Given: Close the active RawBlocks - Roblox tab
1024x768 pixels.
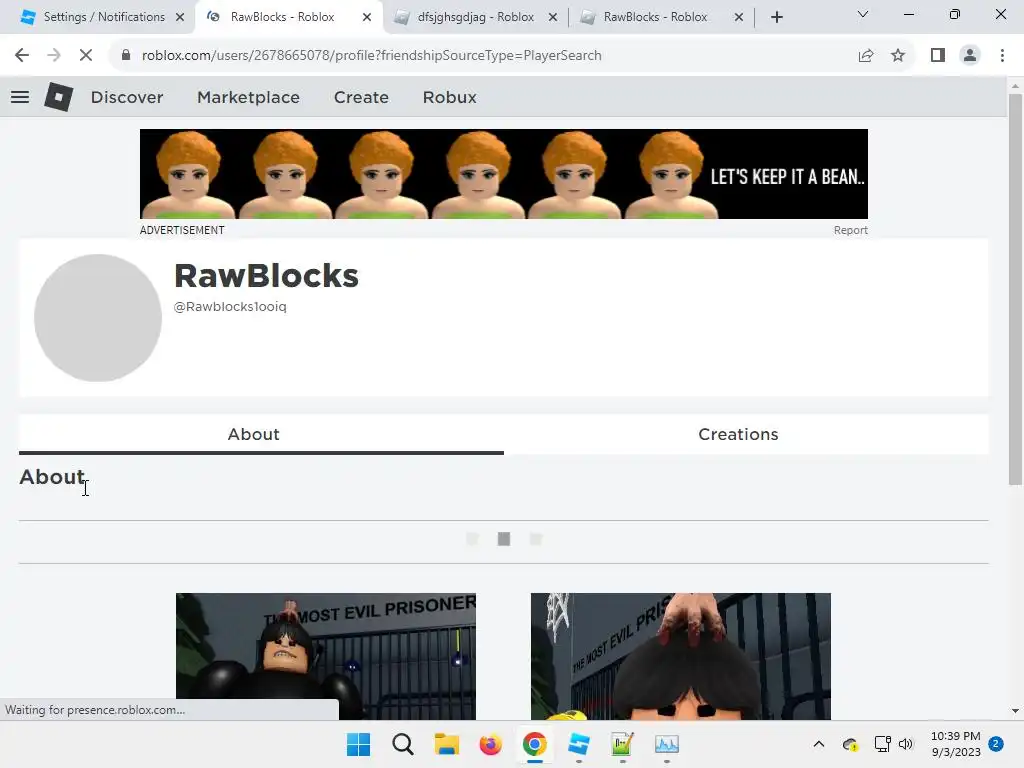Looking at the screenshot, I should point(367,17).
